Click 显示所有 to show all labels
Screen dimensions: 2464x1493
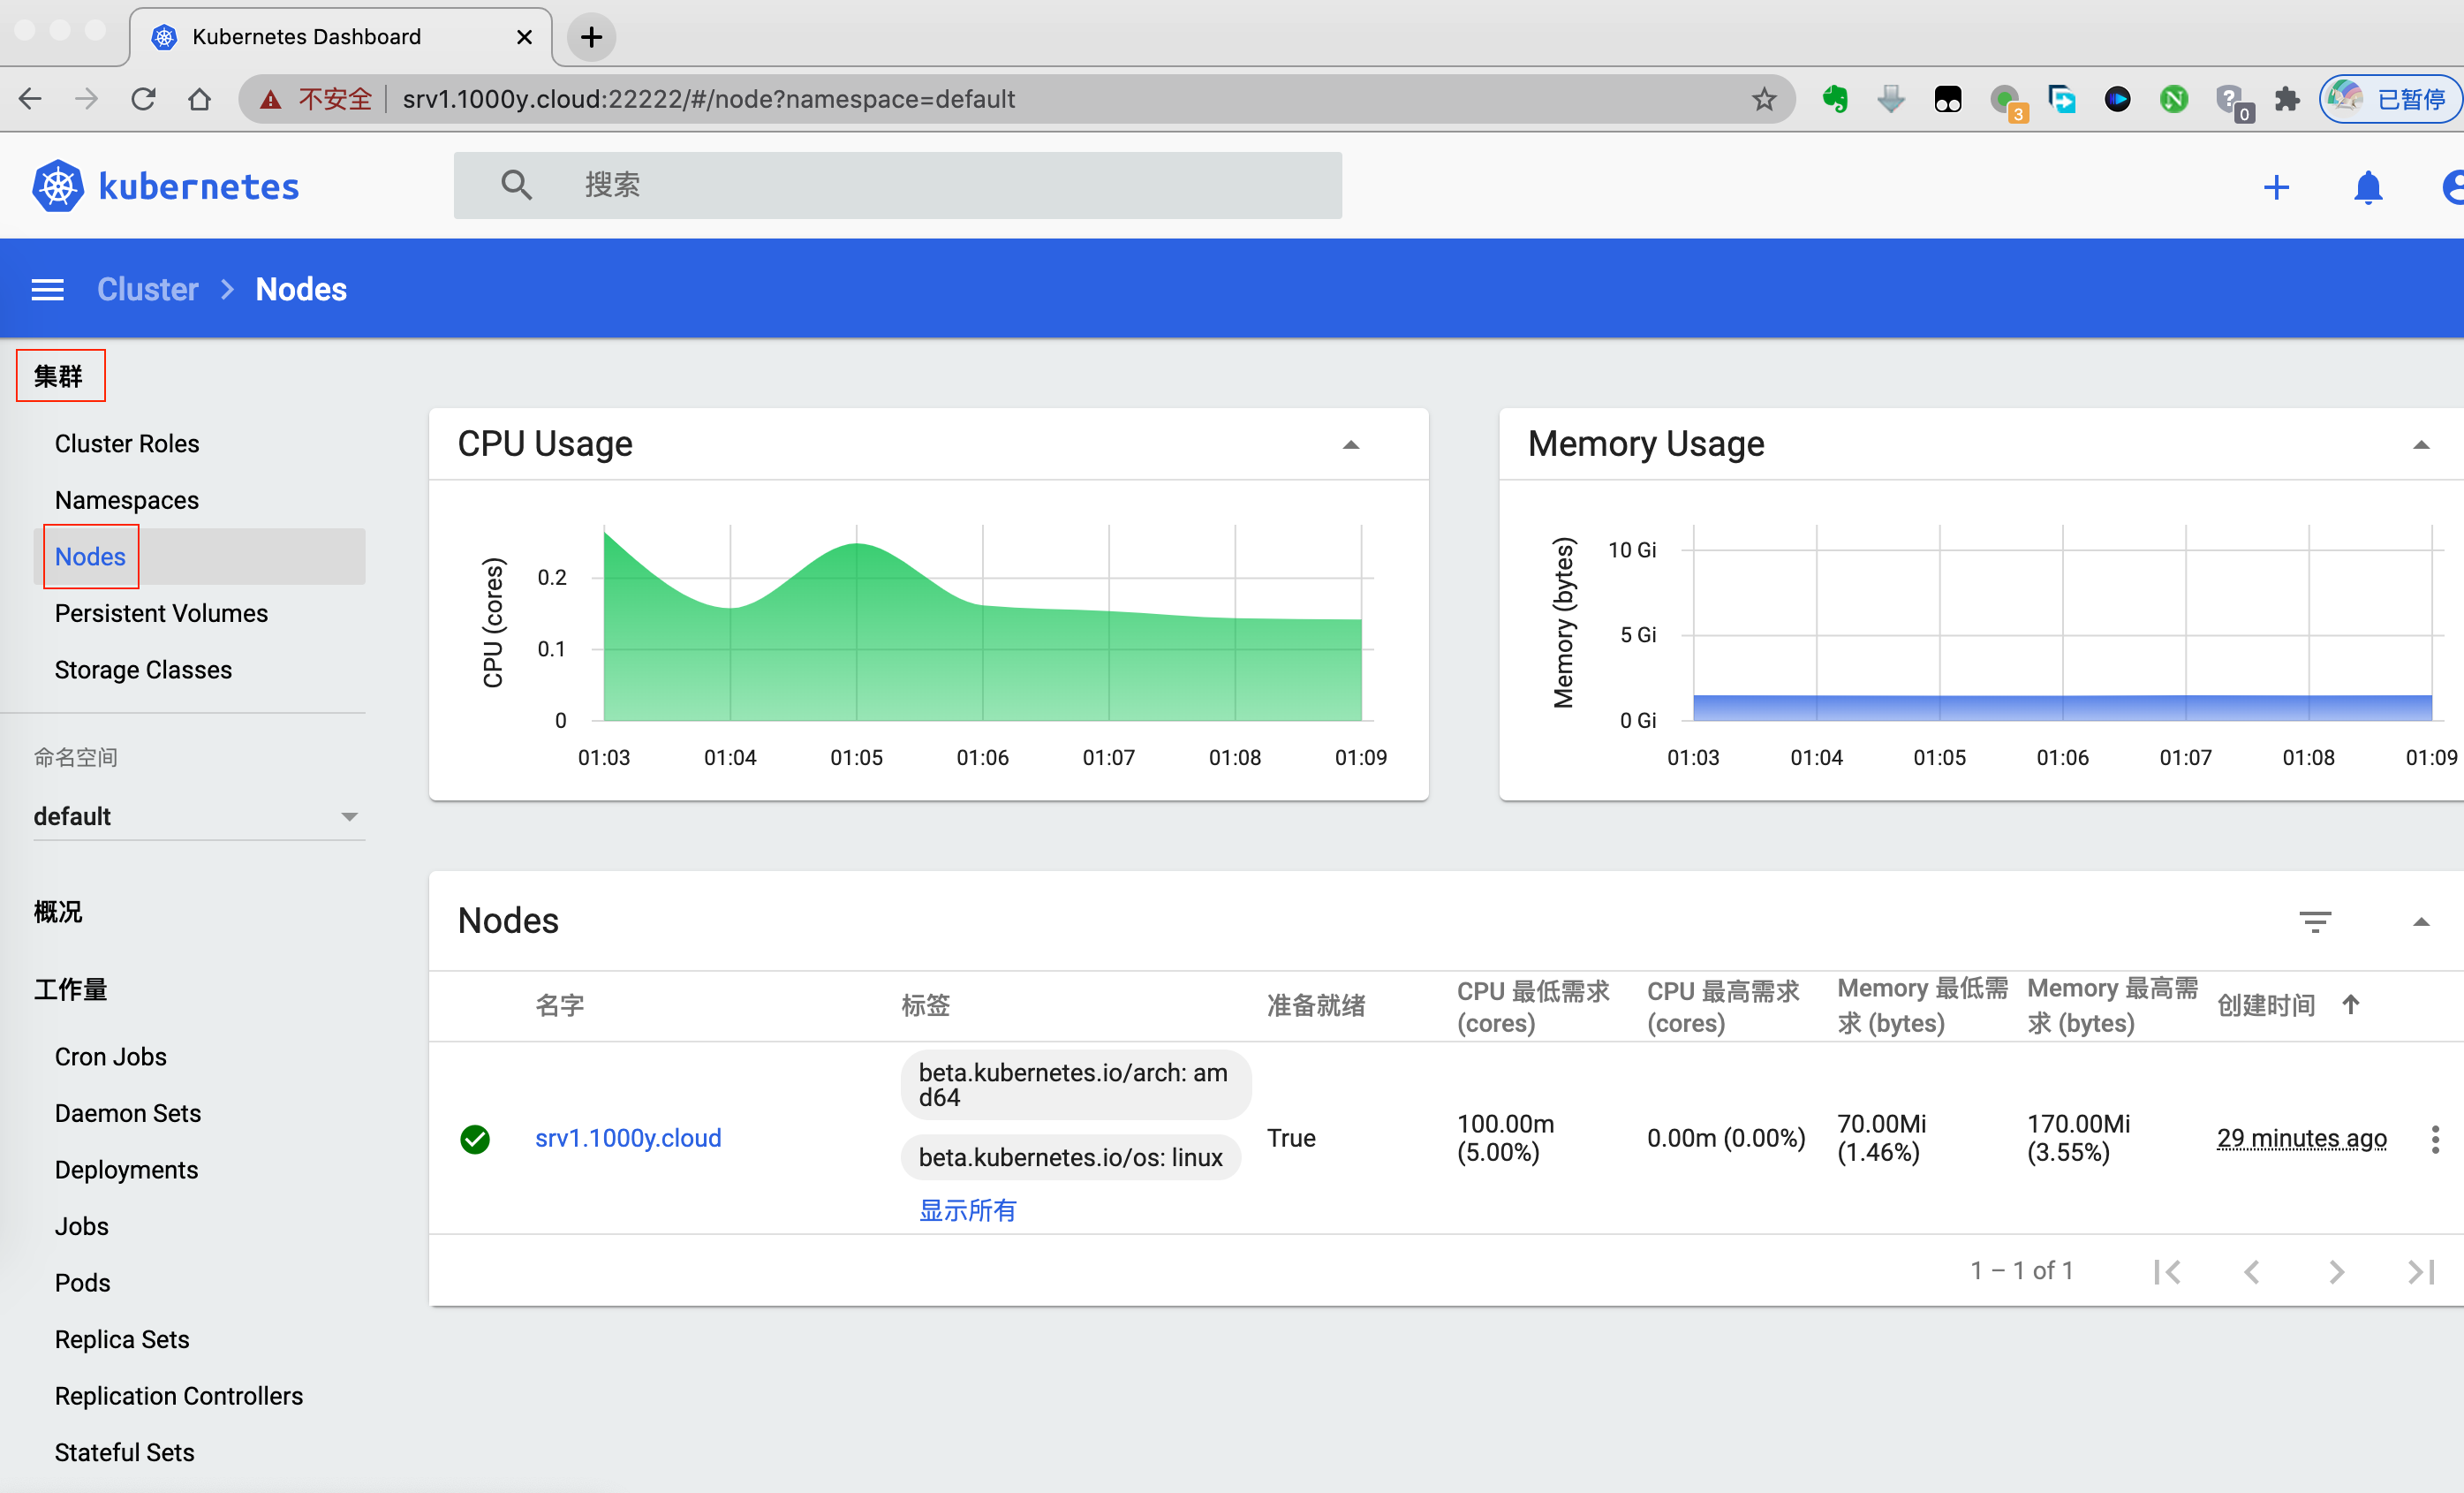pyautogui.click(x=967, y=1211)
